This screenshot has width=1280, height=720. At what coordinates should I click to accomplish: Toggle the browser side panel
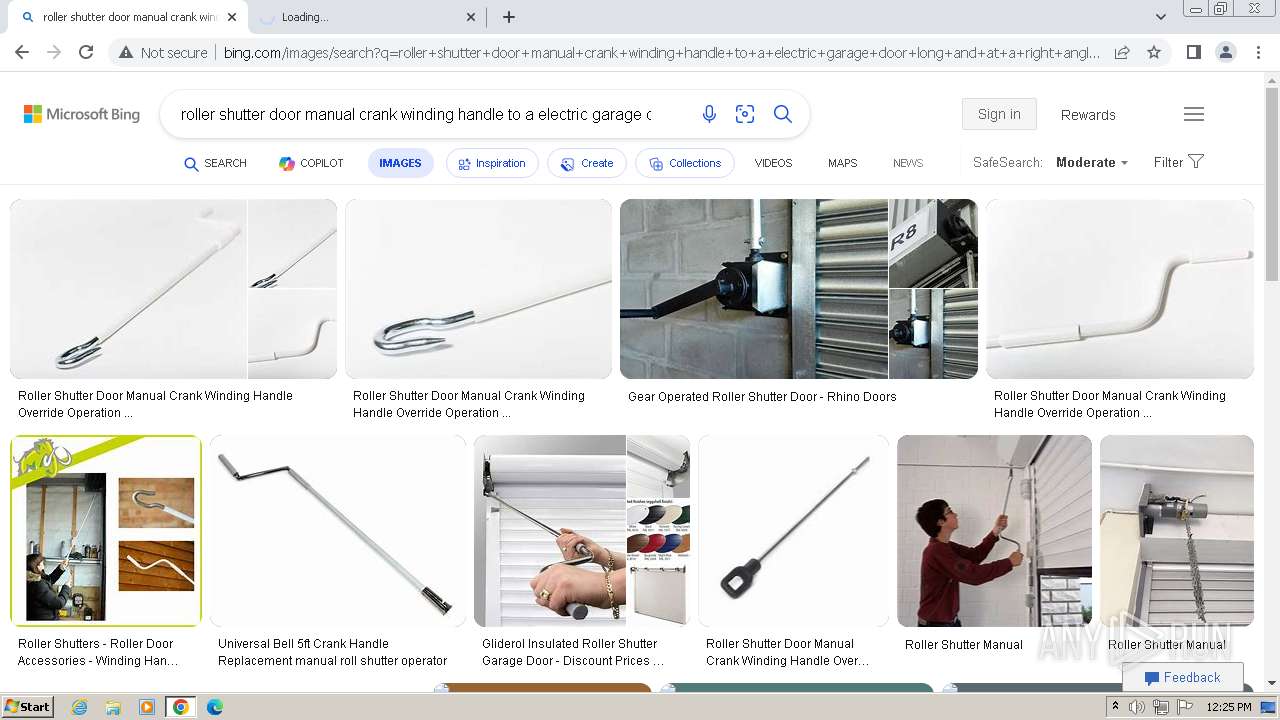[x=1193, y=52]
